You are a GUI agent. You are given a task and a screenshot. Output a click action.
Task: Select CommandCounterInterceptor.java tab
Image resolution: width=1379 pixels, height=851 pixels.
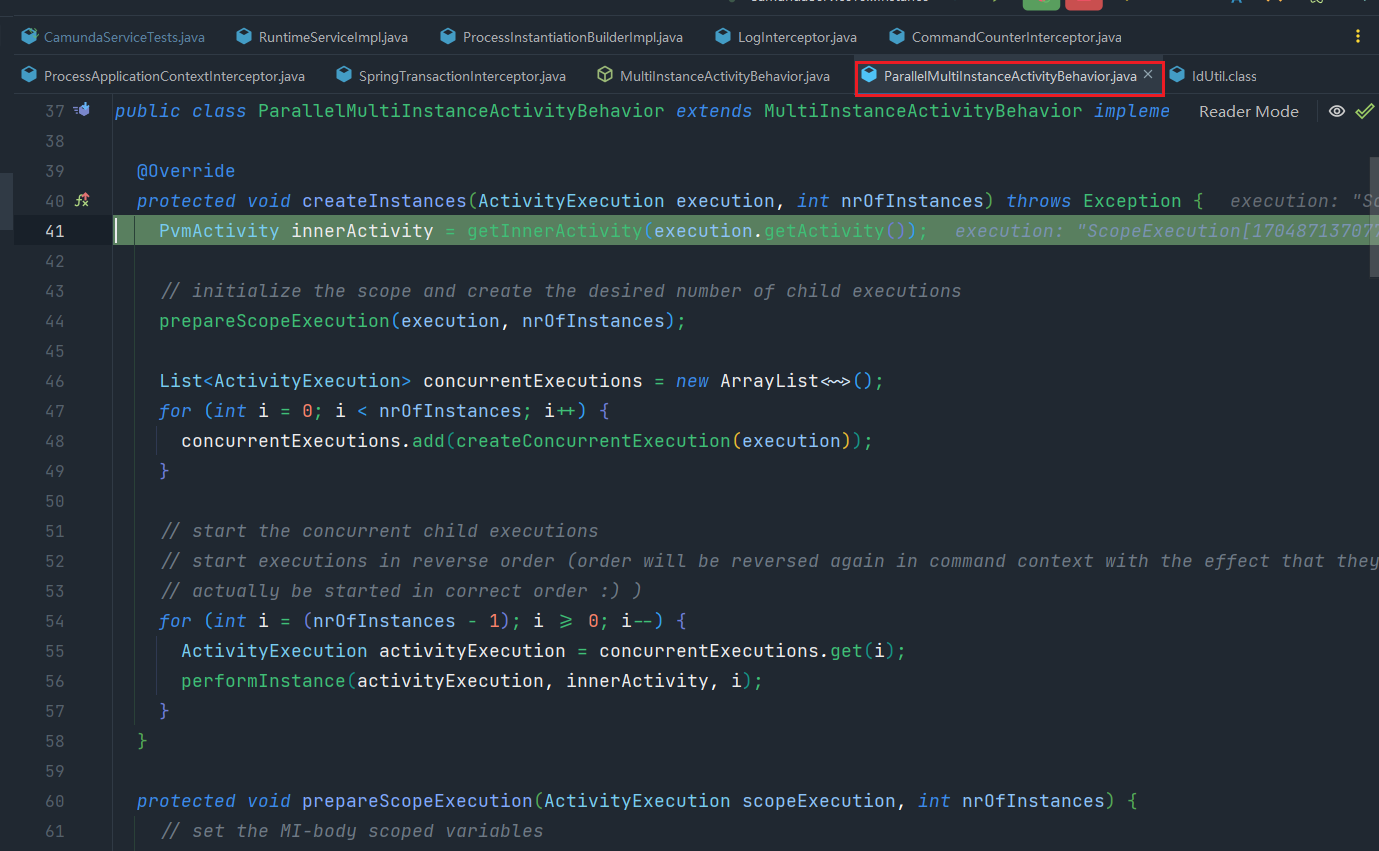click(1005, 37)
